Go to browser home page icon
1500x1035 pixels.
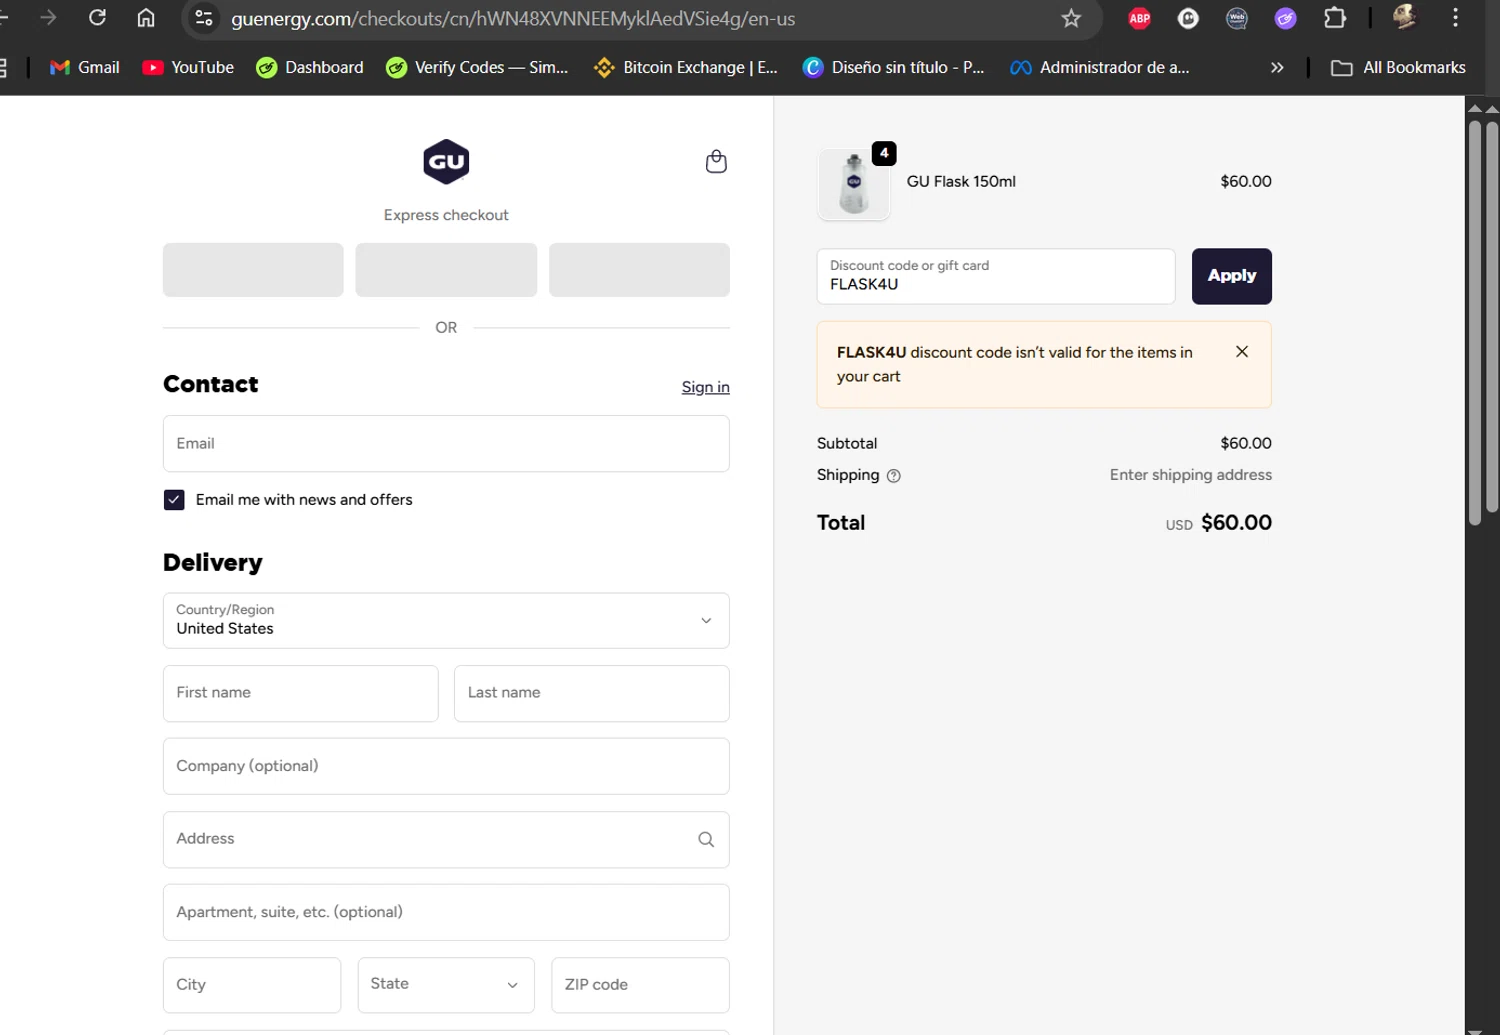pyautogui.click(x=146, y=18)
